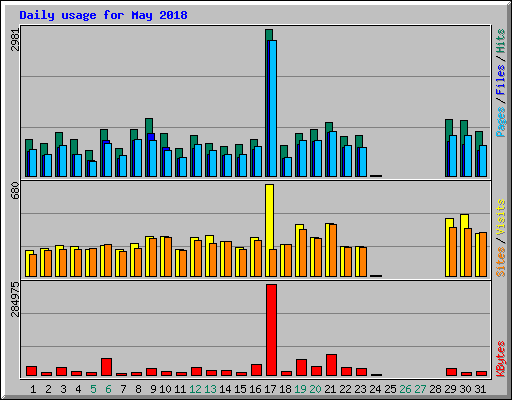Select the red KBytes bar for day 1
The height and width of the screenshot is (400, 512).
31,371
